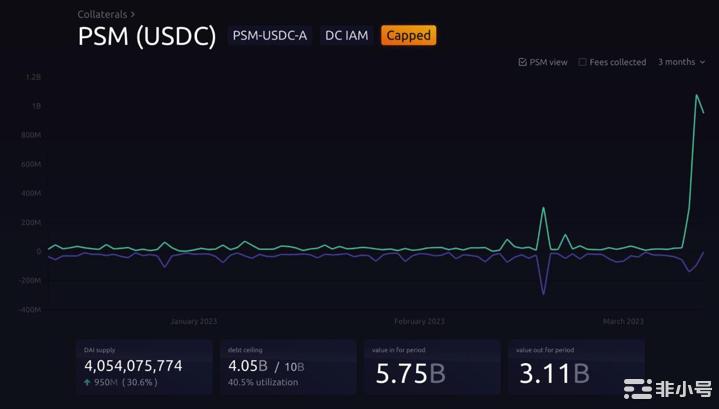719x409 pixels.
Task: Click the green line peak above 1B
Action: coord(696,95)
